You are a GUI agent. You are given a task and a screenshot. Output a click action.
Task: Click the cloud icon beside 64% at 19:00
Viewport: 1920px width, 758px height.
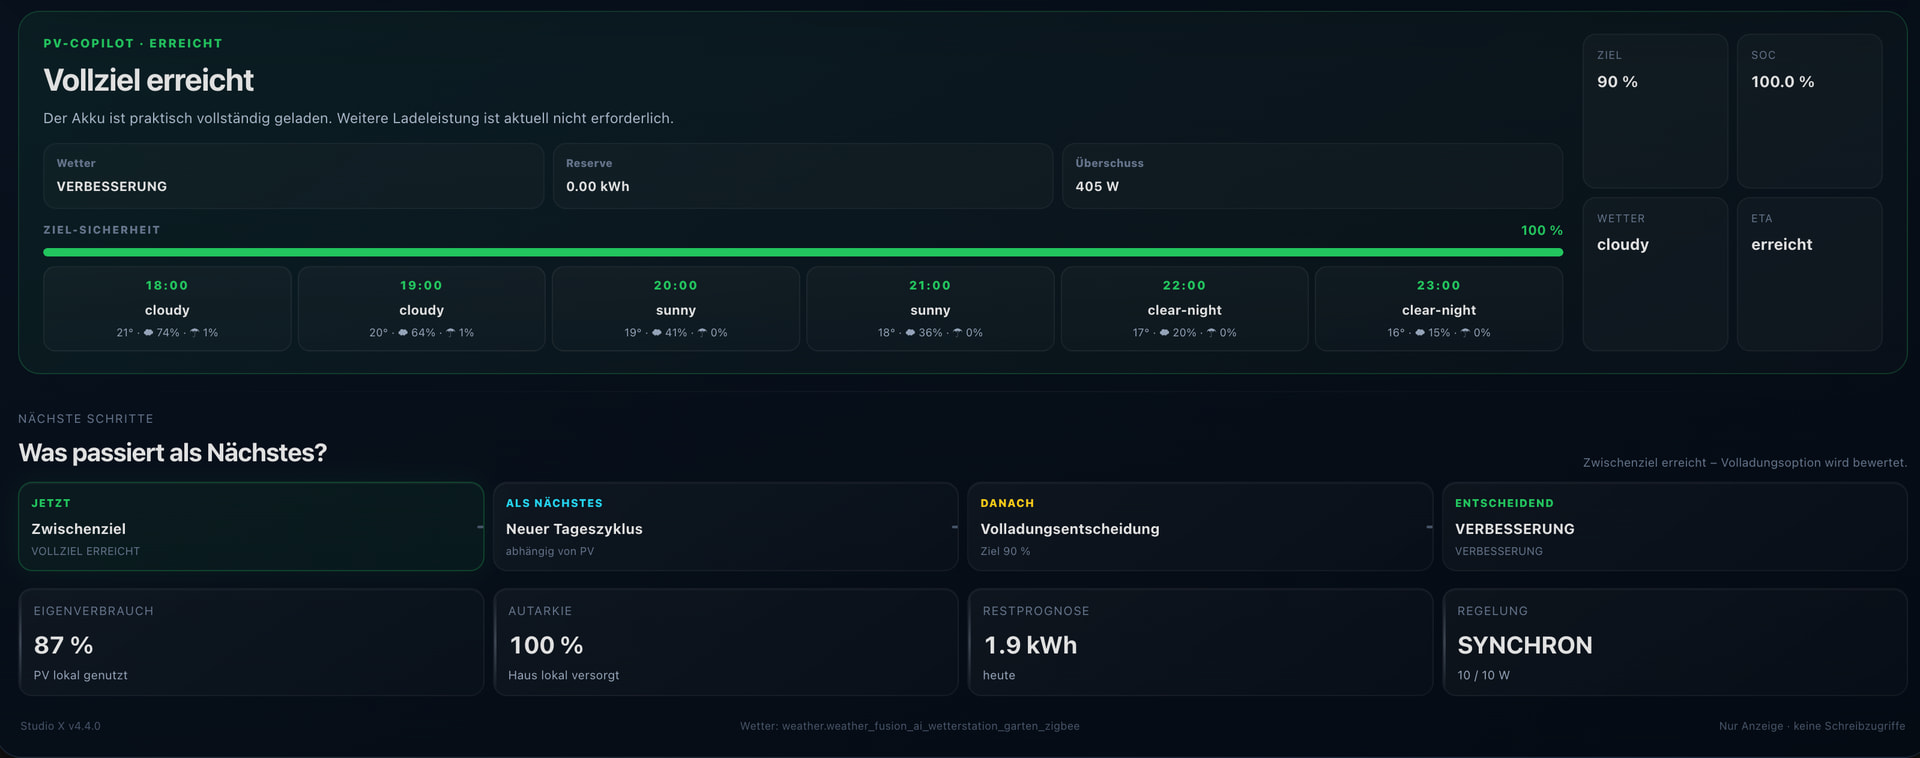(x=403, y=333)
